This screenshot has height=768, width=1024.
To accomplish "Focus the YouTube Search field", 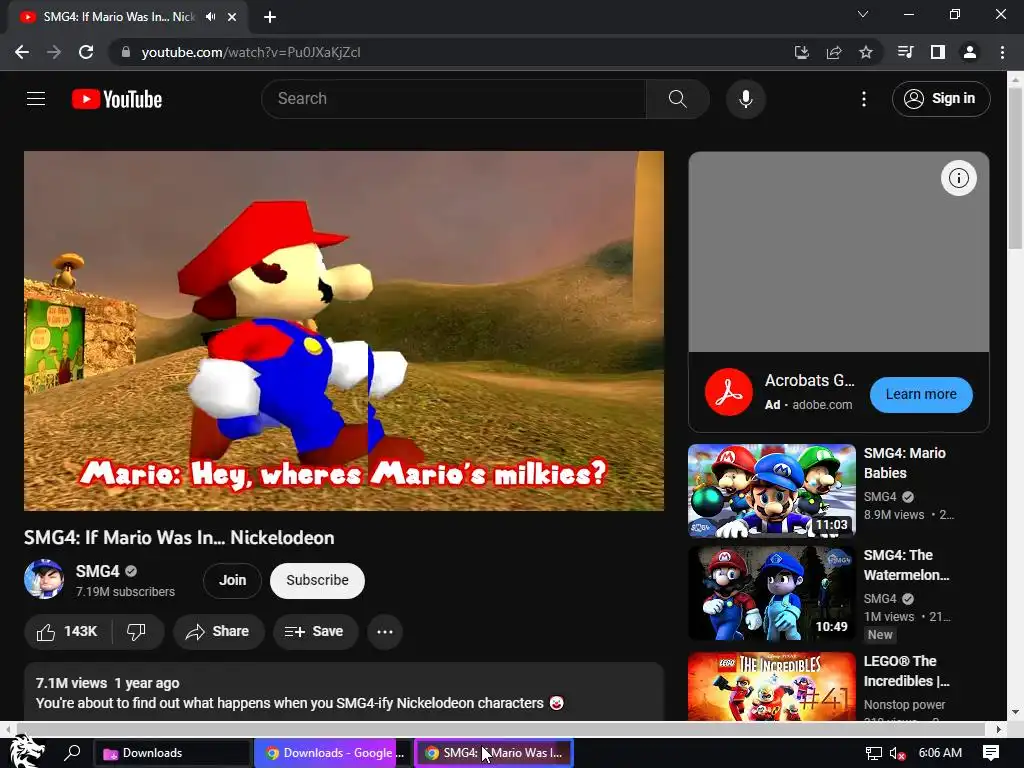I will click(x=454, y=99).
